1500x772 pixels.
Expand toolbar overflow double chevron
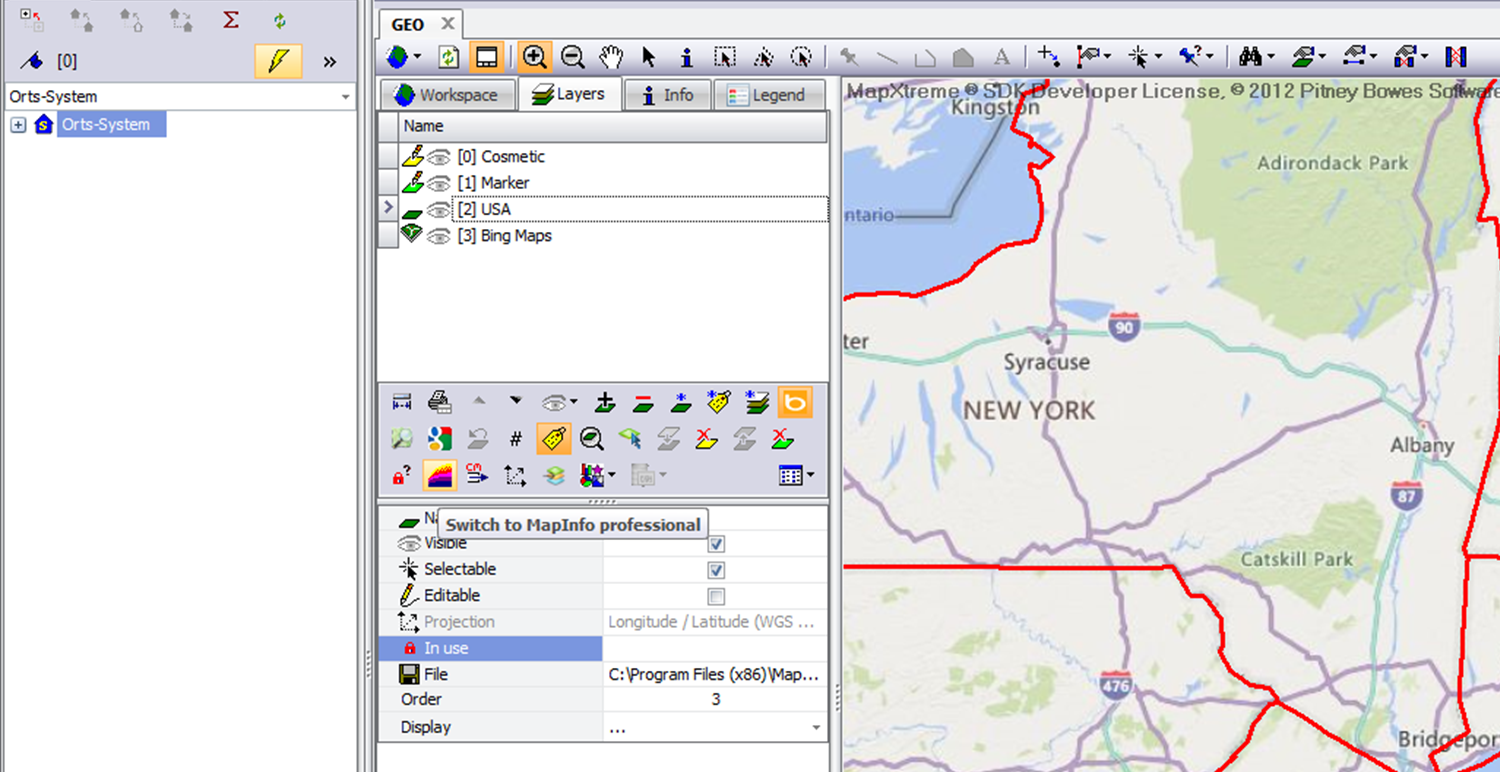tap(330, 62)
